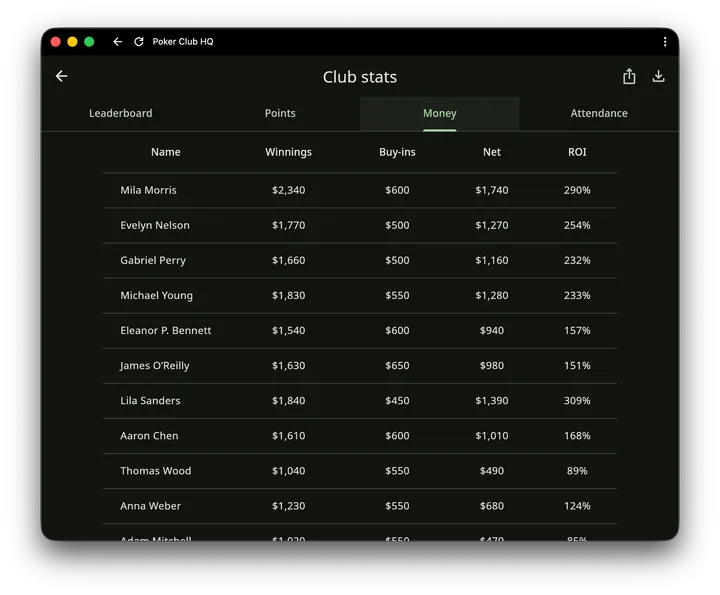The height and width of the screenshot is (595, 720).
Task: Click Aaron Chen's $1,010 net value
Action: click(x=492, y=436)
